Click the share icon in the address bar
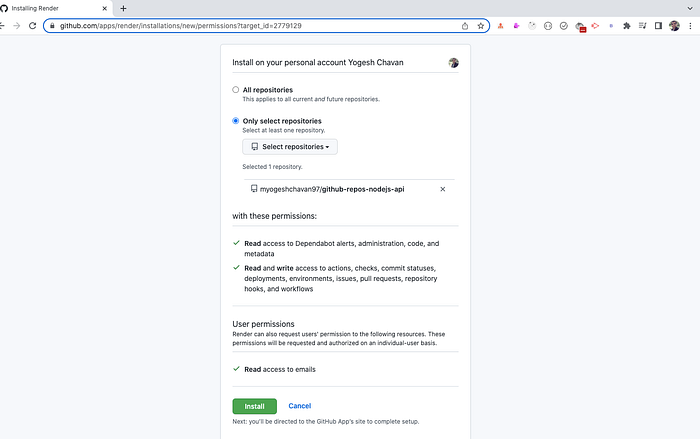The width and height of the screenshot is (700, 439). click(465, 26)
